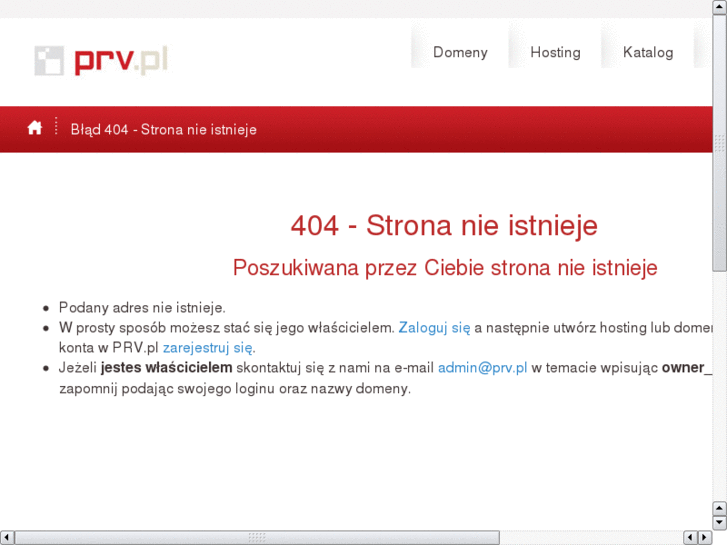Click the vertical scrollbar bottom down arrow
The image size is (727, 545).
point(720,523)
